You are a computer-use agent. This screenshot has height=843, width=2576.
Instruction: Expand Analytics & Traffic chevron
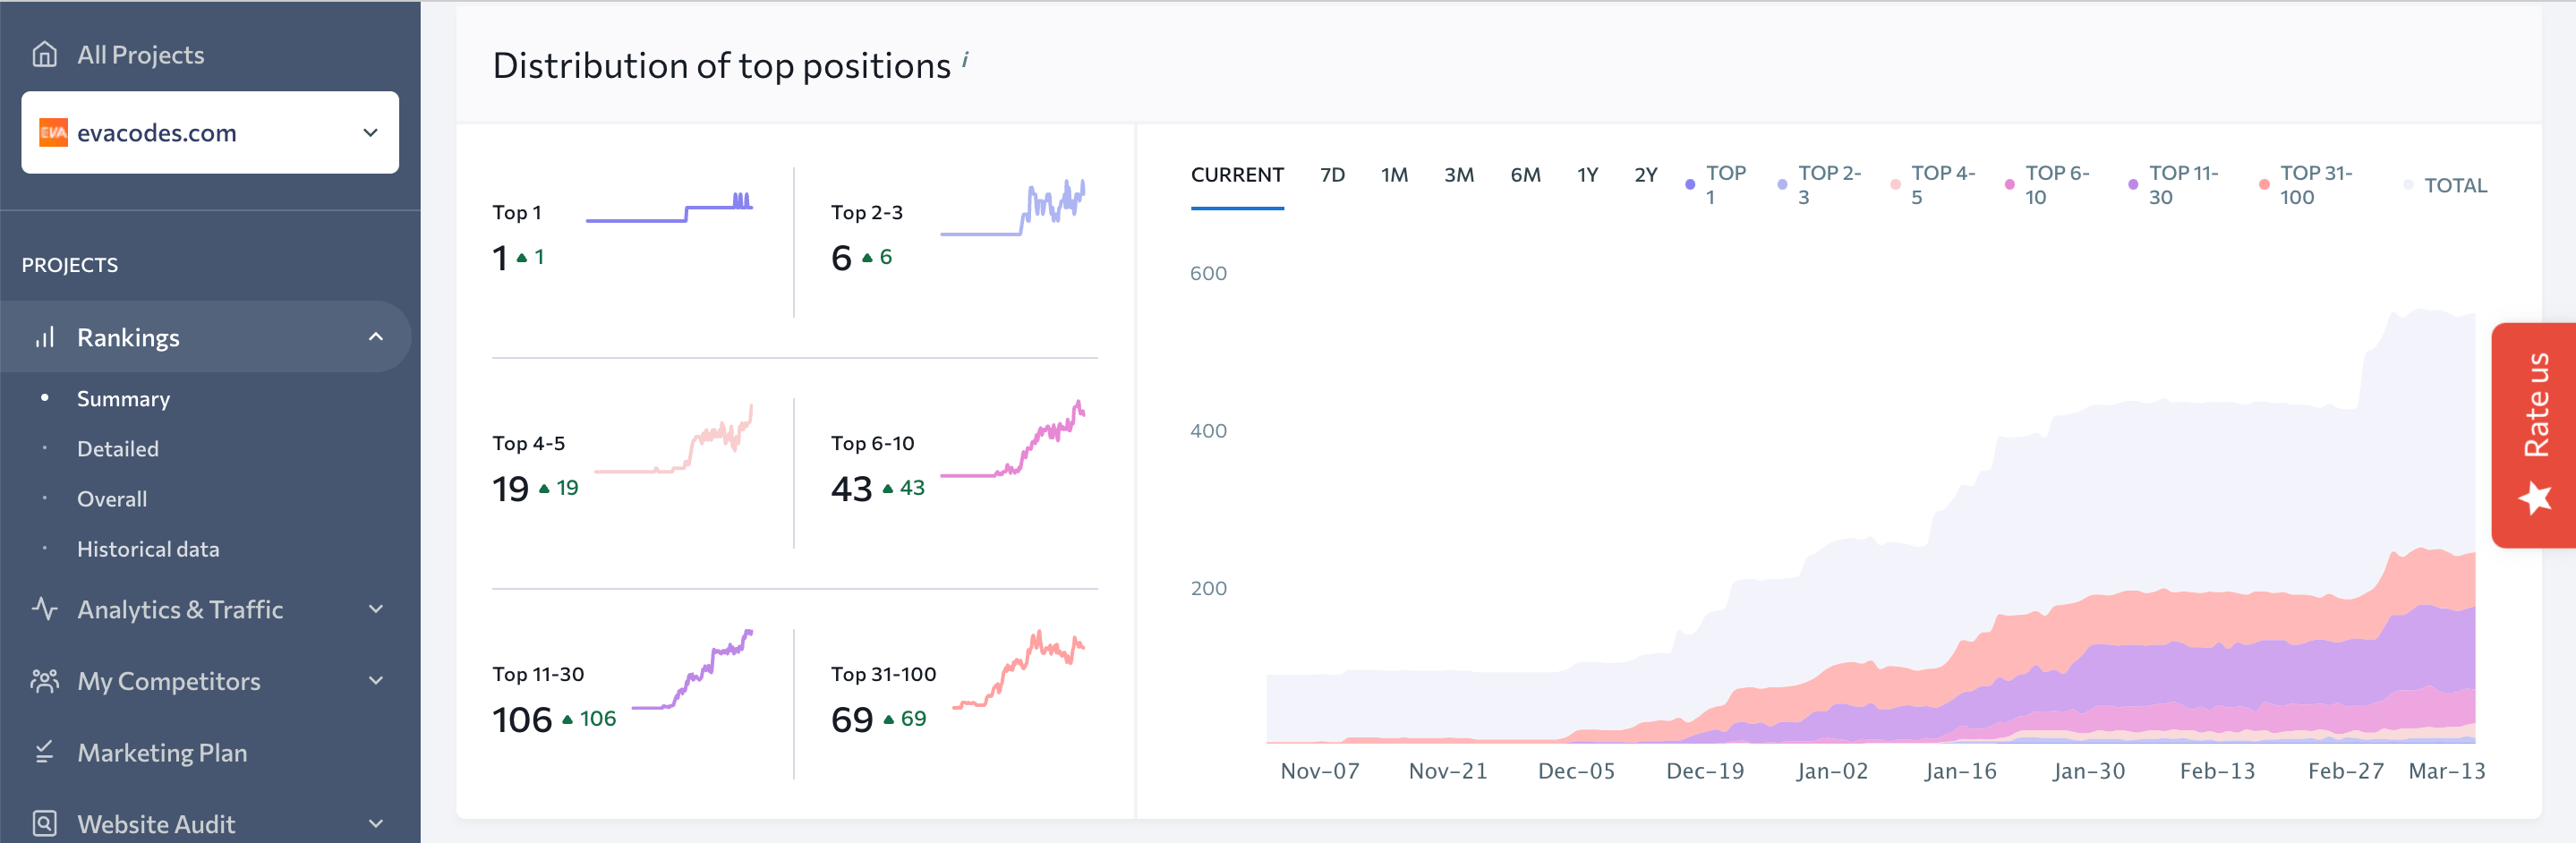click(x=376, y=609)
